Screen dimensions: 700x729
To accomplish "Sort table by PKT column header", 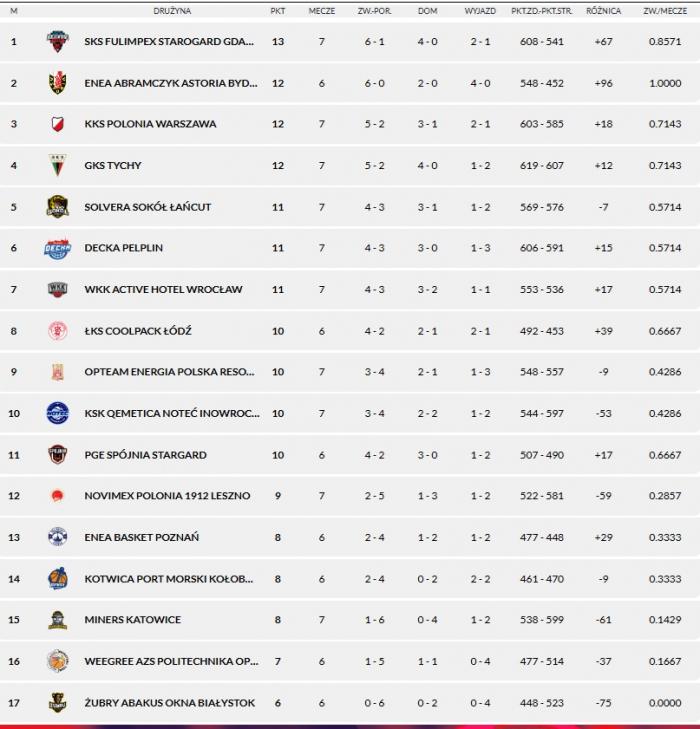I will [277, 11].
